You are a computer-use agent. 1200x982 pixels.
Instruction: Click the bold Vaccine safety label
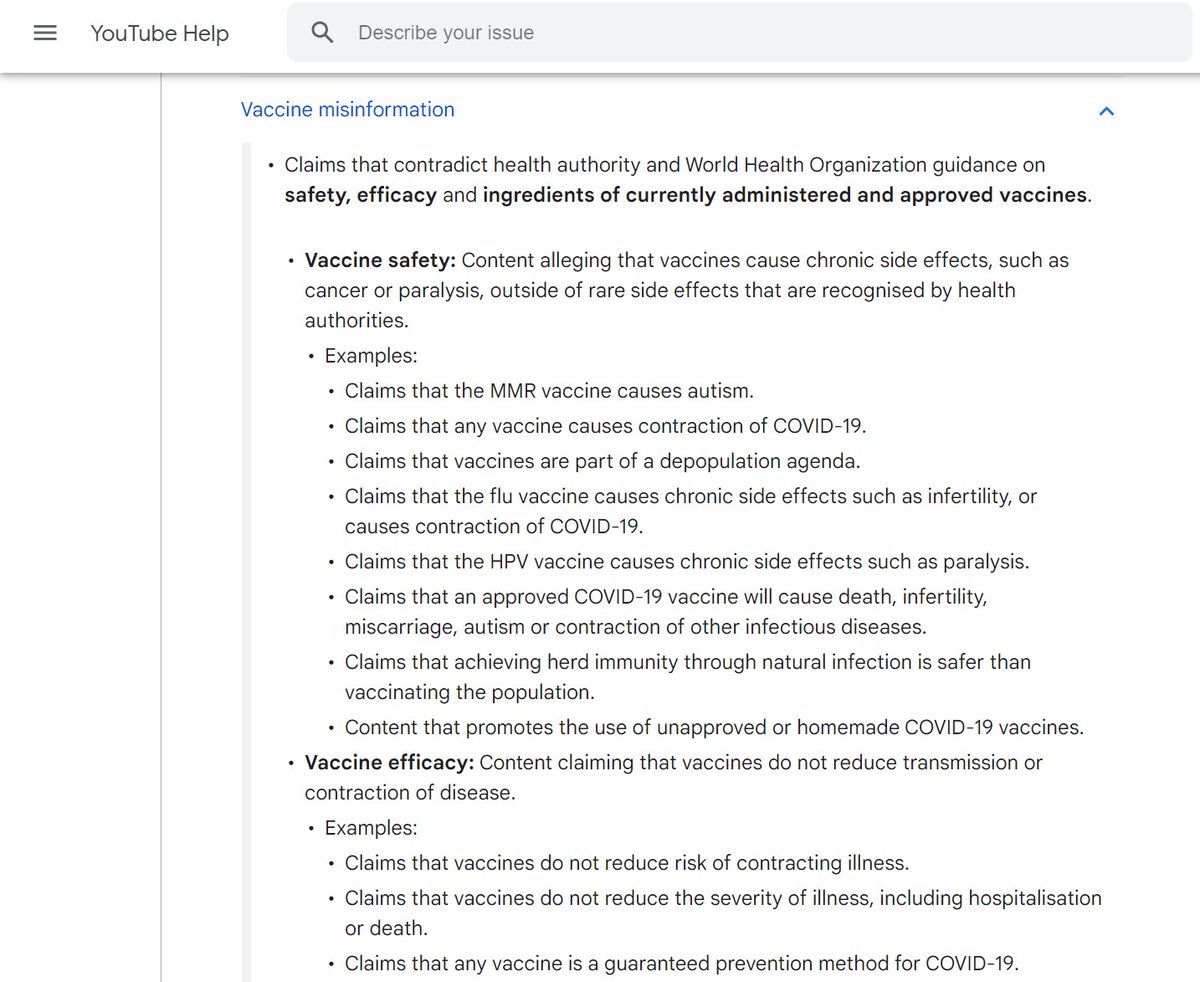point(380,260)
